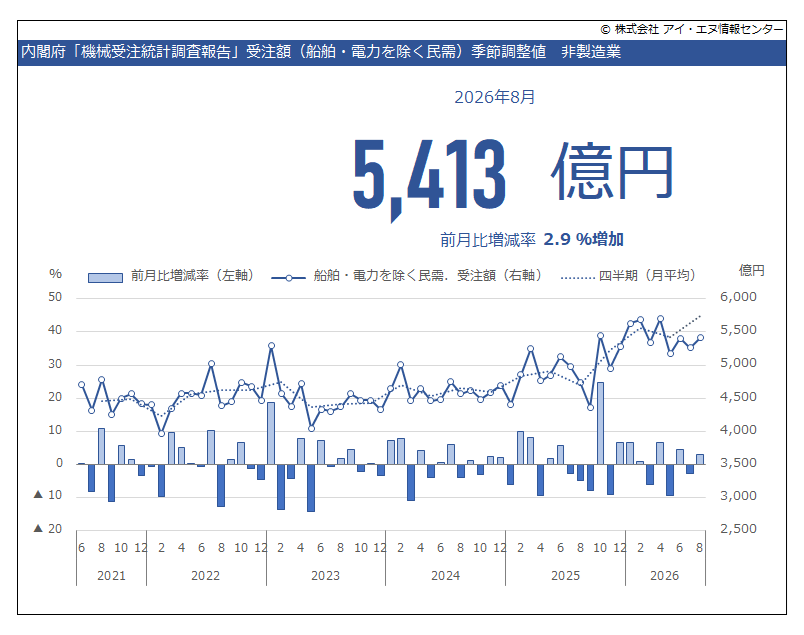Click the line peak marker at January 2023

pyautogui.click(x=271, y=346)
